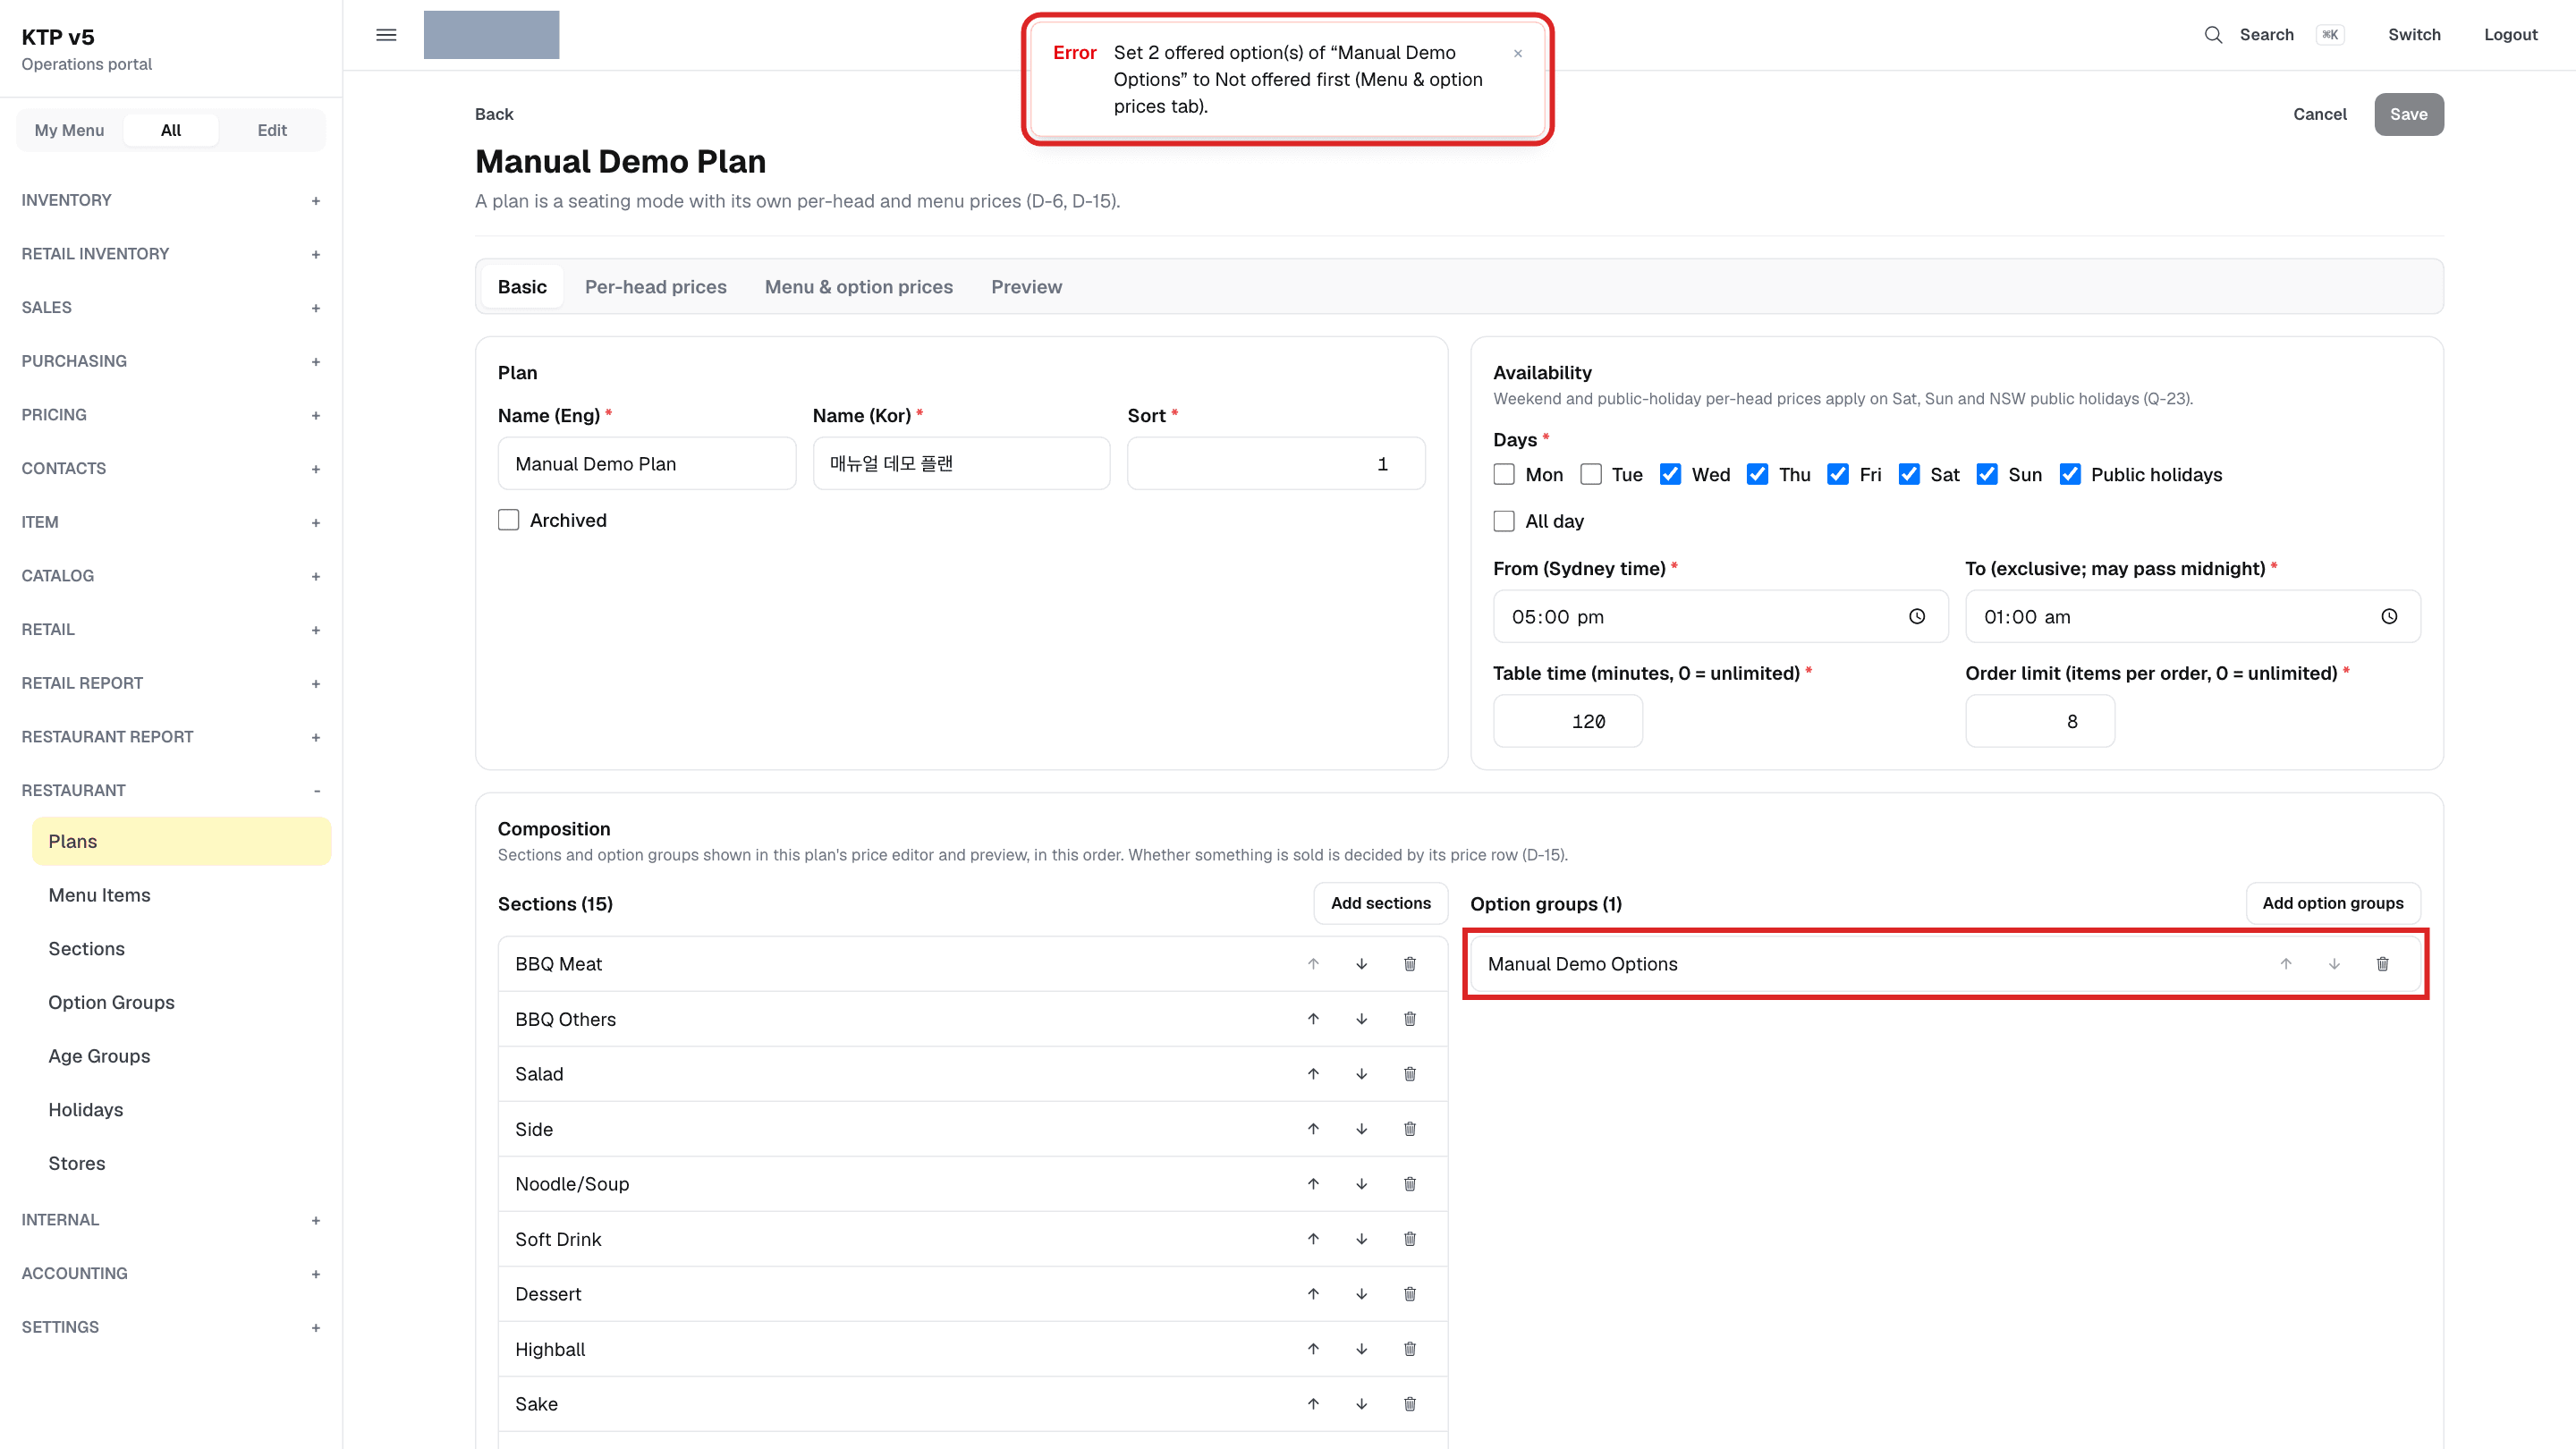This screenshot has width=2576, height=1449.
Task: Move Highball section down
Action: click(1361, 1349)
